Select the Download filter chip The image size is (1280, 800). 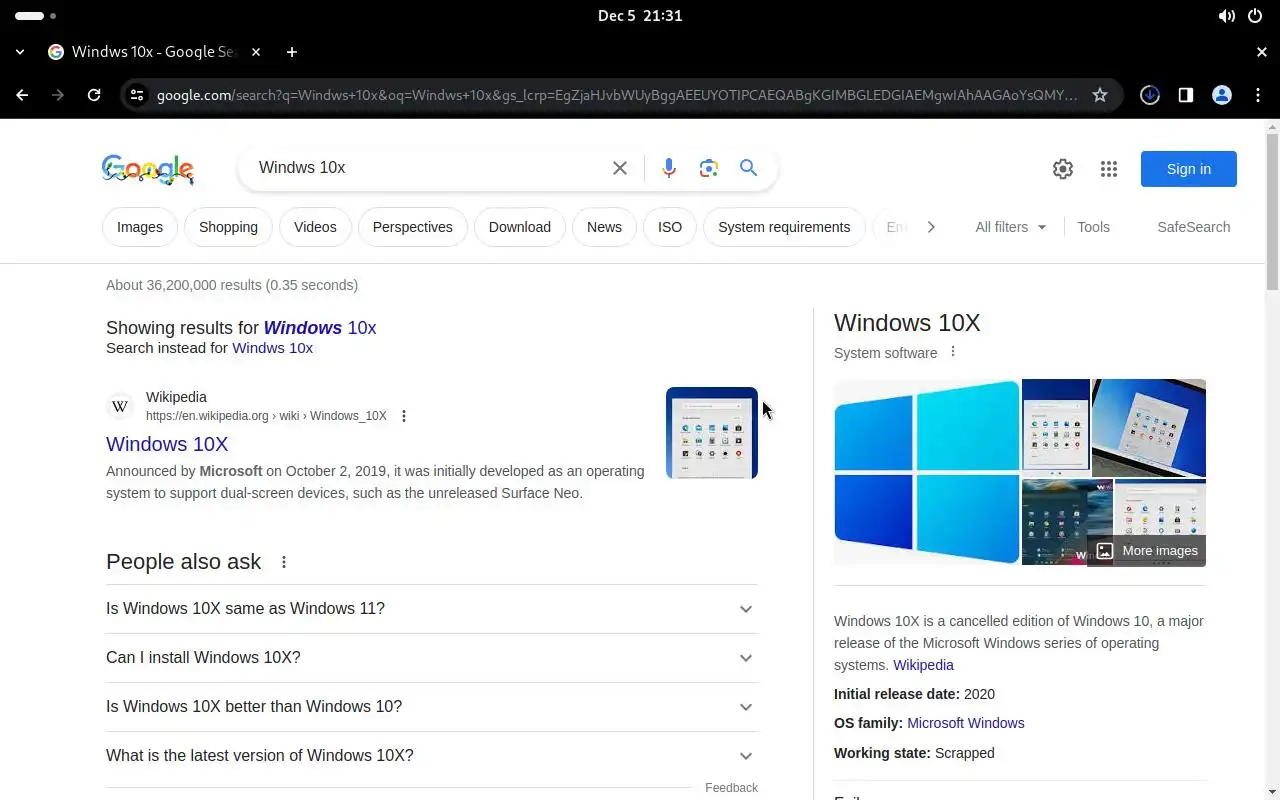520,227
